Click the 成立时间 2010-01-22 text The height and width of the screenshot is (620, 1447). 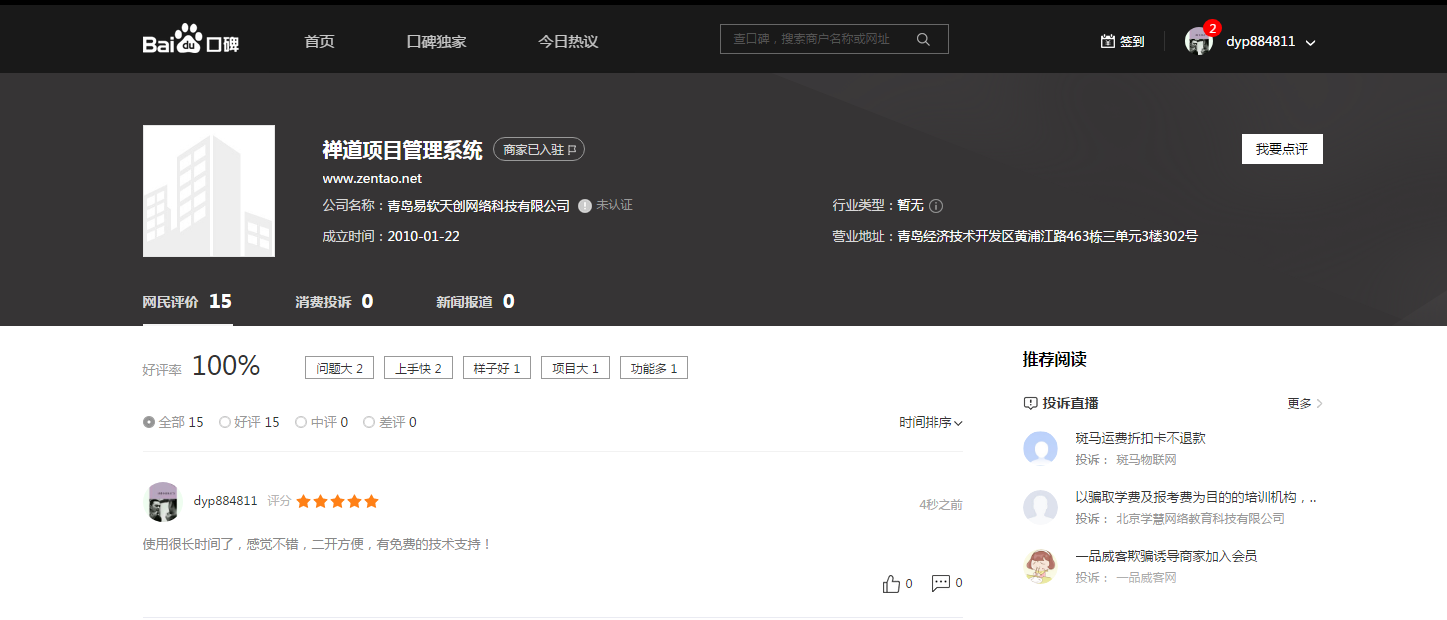(x=391, y=237)
